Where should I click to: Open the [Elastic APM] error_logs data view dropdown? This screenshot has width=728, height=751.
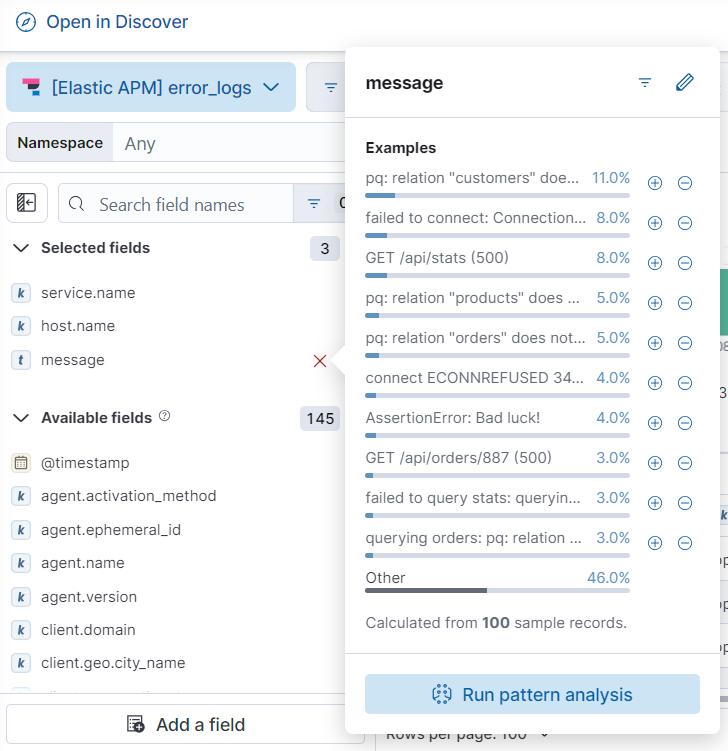tap(151, 87)
